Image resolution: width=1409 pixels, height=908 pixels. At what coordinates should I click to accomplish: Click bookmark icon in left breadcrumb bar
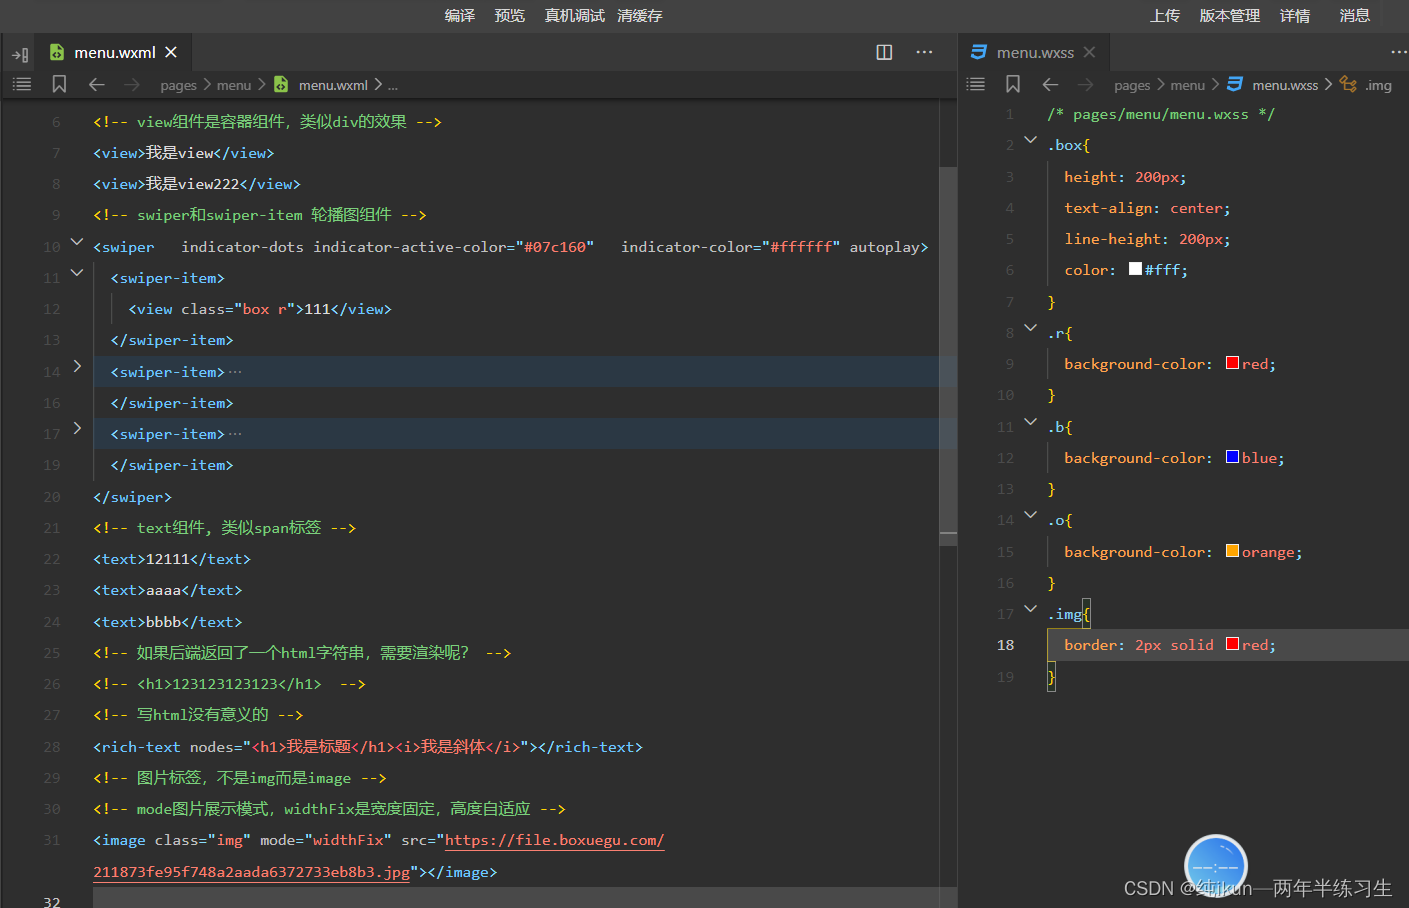tap(59, 85)
